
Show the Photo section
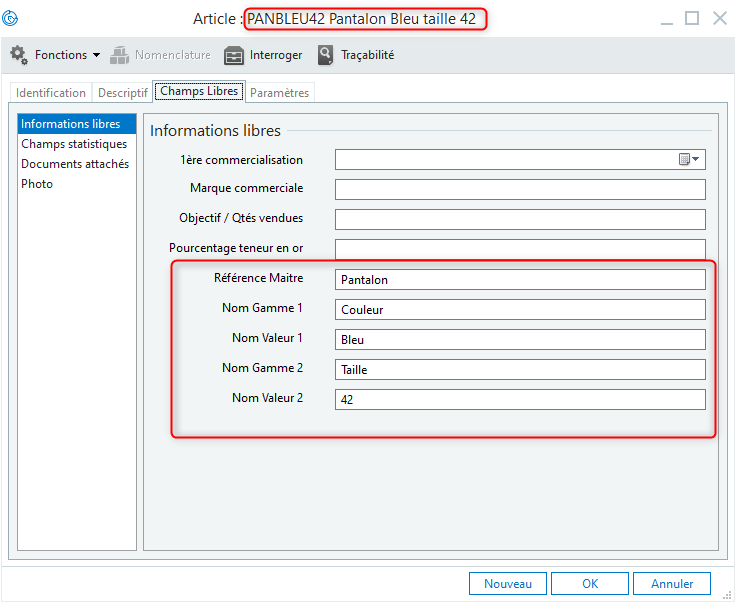coord(37,184)
